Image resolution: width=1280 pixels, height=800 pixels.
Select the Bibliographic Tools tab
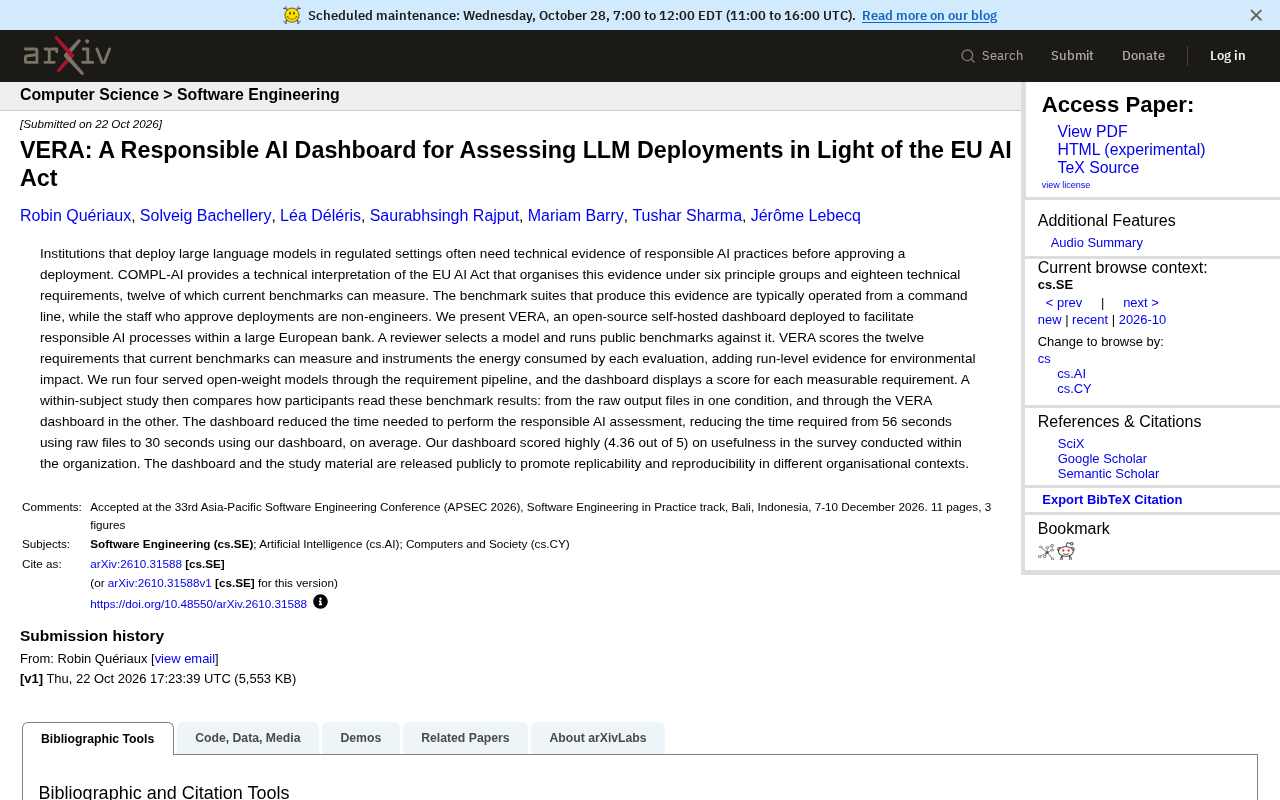(x=98, y=739)
